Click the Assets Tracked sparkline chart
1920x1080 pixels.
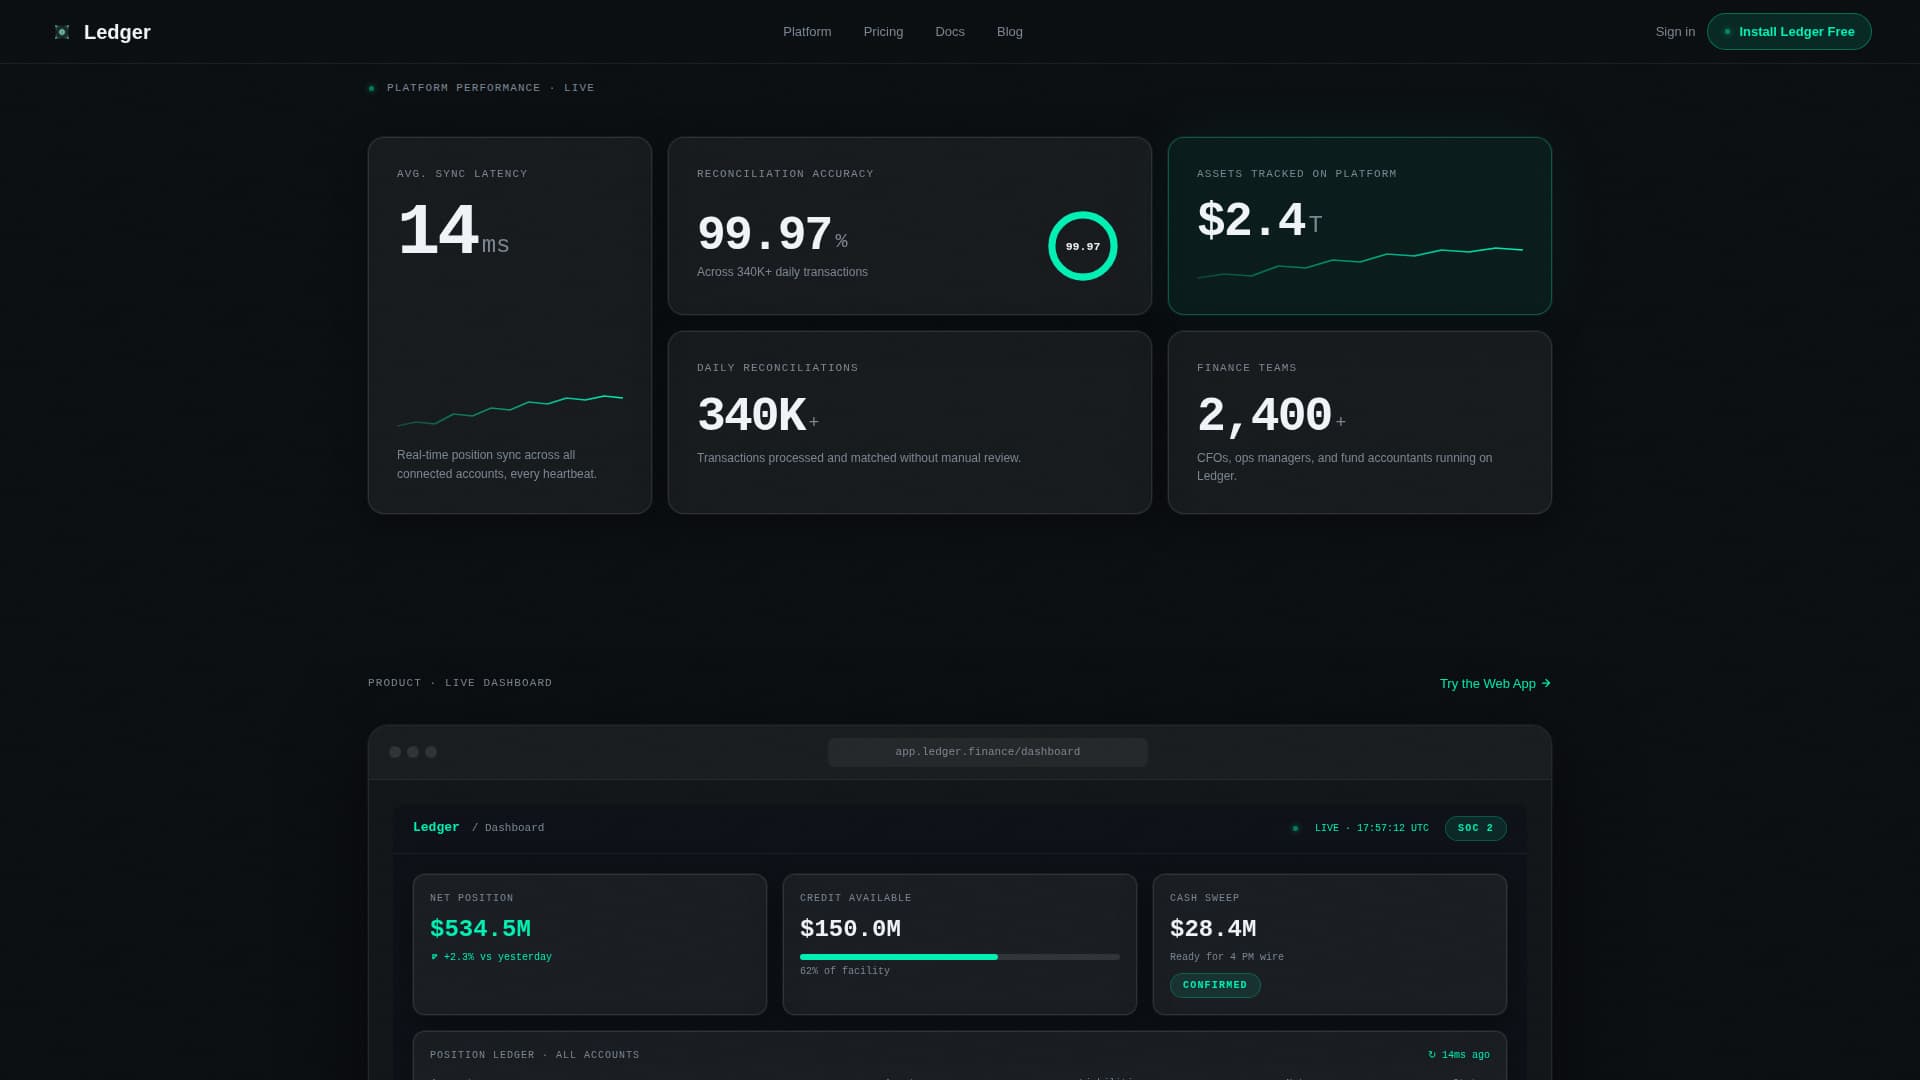coord(1360,263)
